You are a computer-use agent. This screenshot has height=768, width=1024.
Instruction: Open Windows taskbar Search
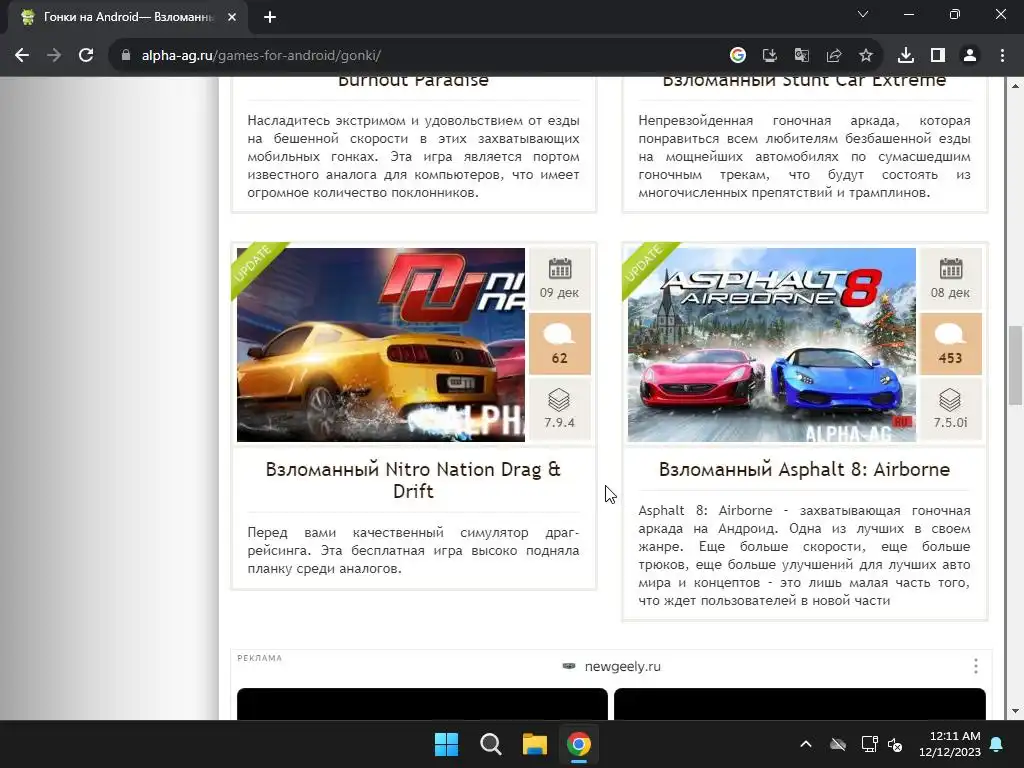point(490,744)
